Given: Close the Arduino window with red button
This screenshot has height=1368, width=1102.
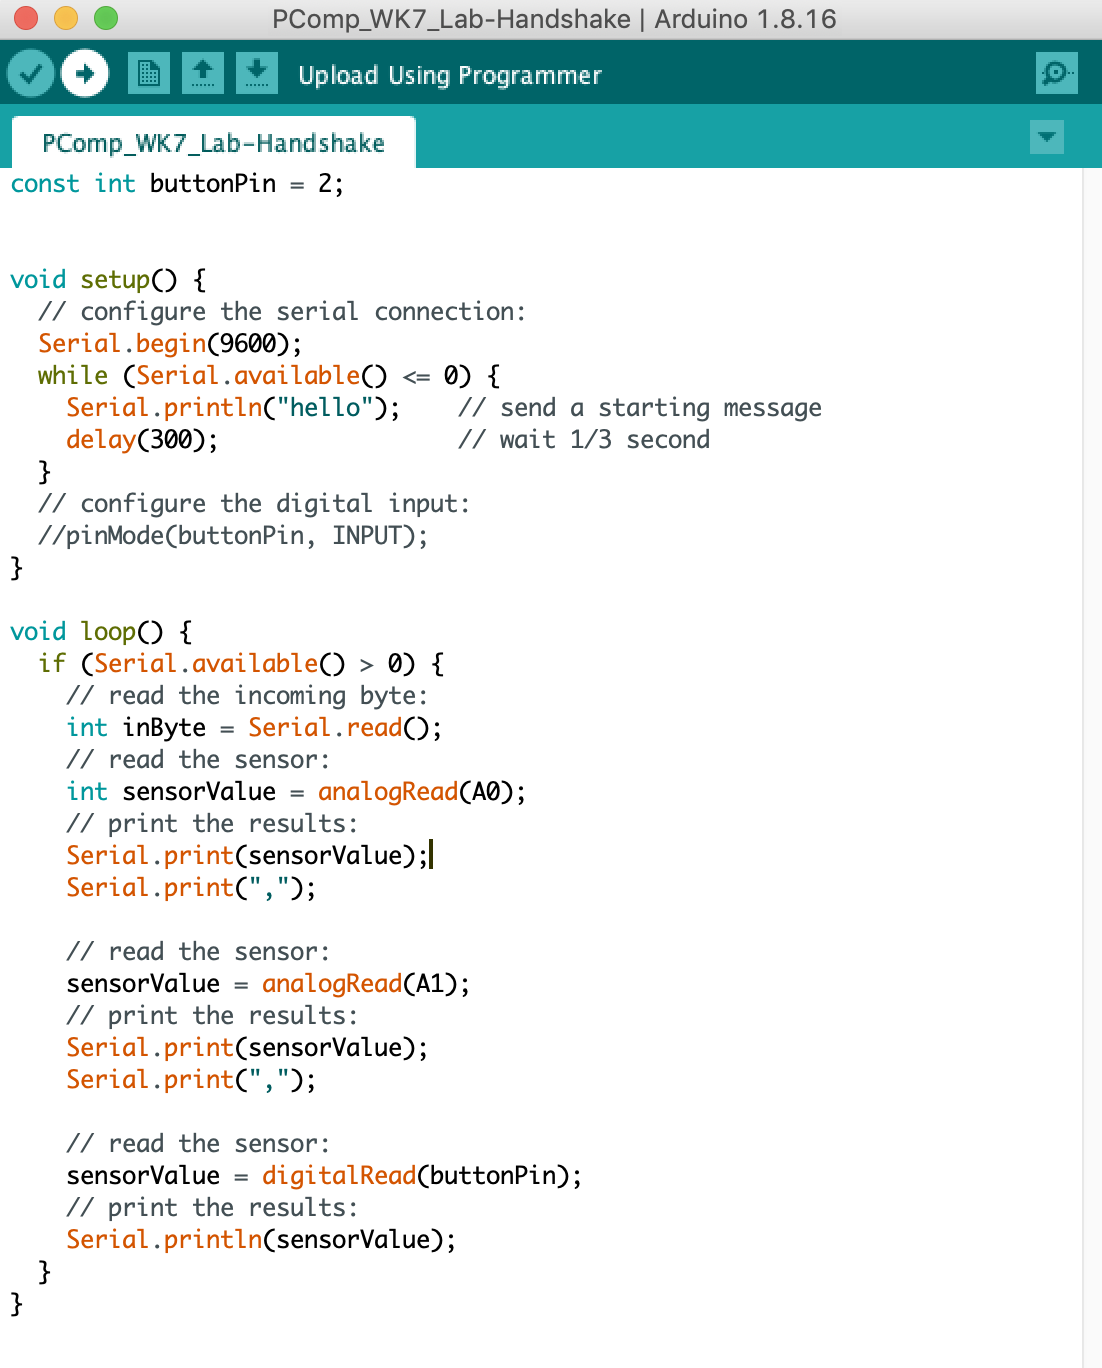Looking at the screenshot, I should (x=26, y=18).
